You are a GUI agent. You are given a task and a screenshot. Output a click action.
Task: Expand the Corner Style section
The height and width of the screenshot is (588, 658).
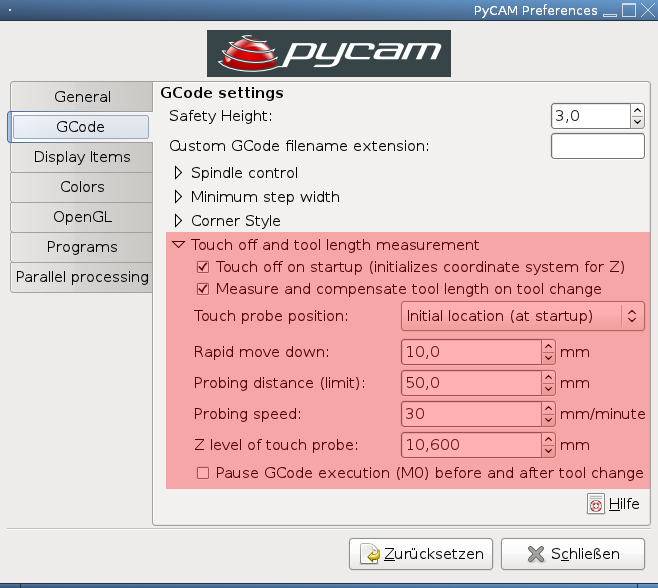(x=179, y=221)
